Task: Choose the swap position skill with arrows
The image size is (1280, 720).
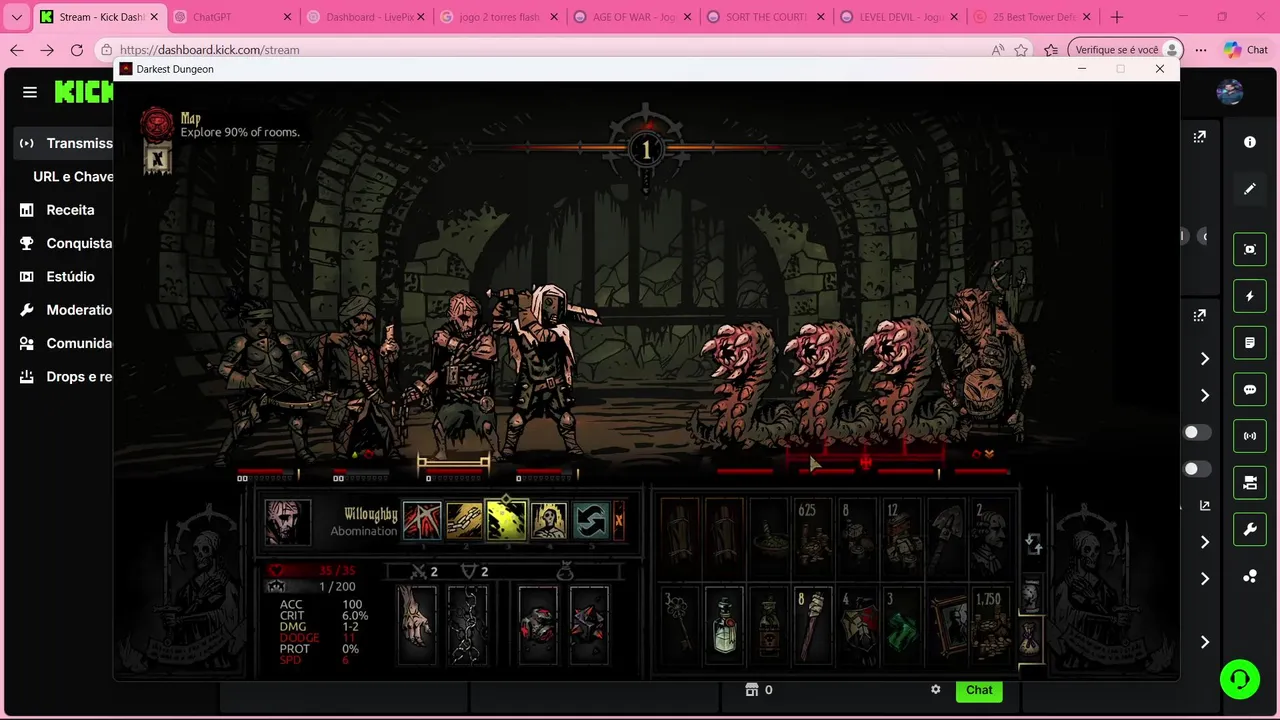Action: coord(590,520)
